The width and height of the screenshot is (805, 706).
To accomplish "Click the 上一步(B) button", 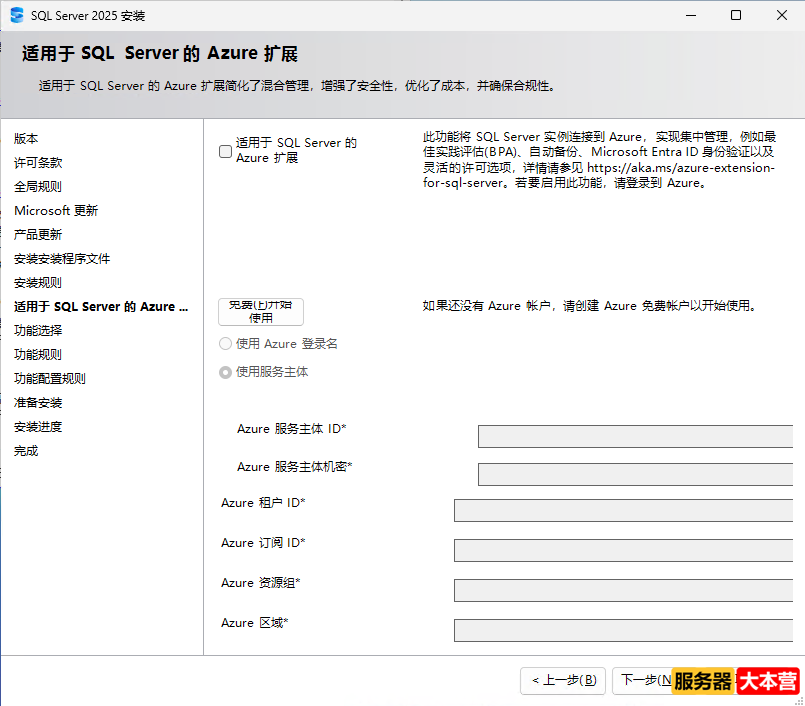I will click(x=562, y=680).
